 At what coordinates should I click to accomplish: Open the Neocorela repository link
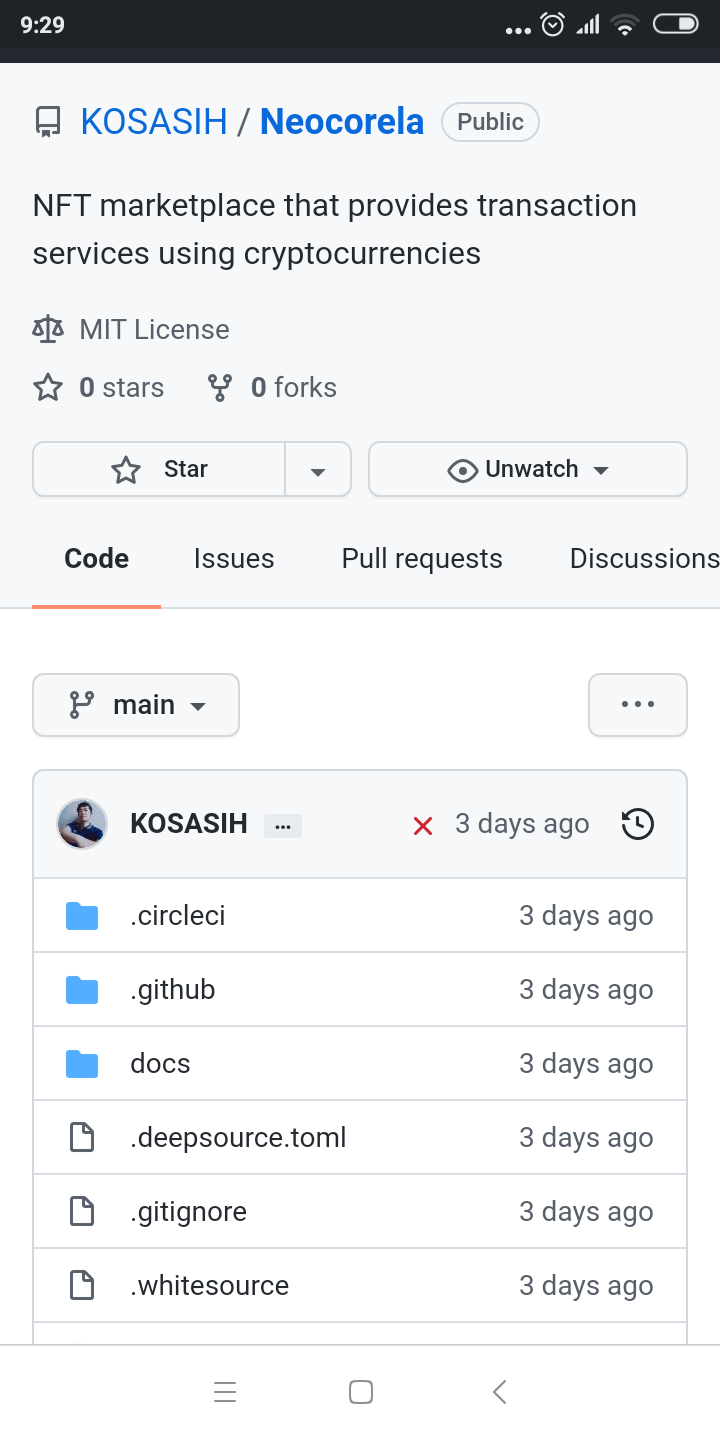(x=342, y=122)
